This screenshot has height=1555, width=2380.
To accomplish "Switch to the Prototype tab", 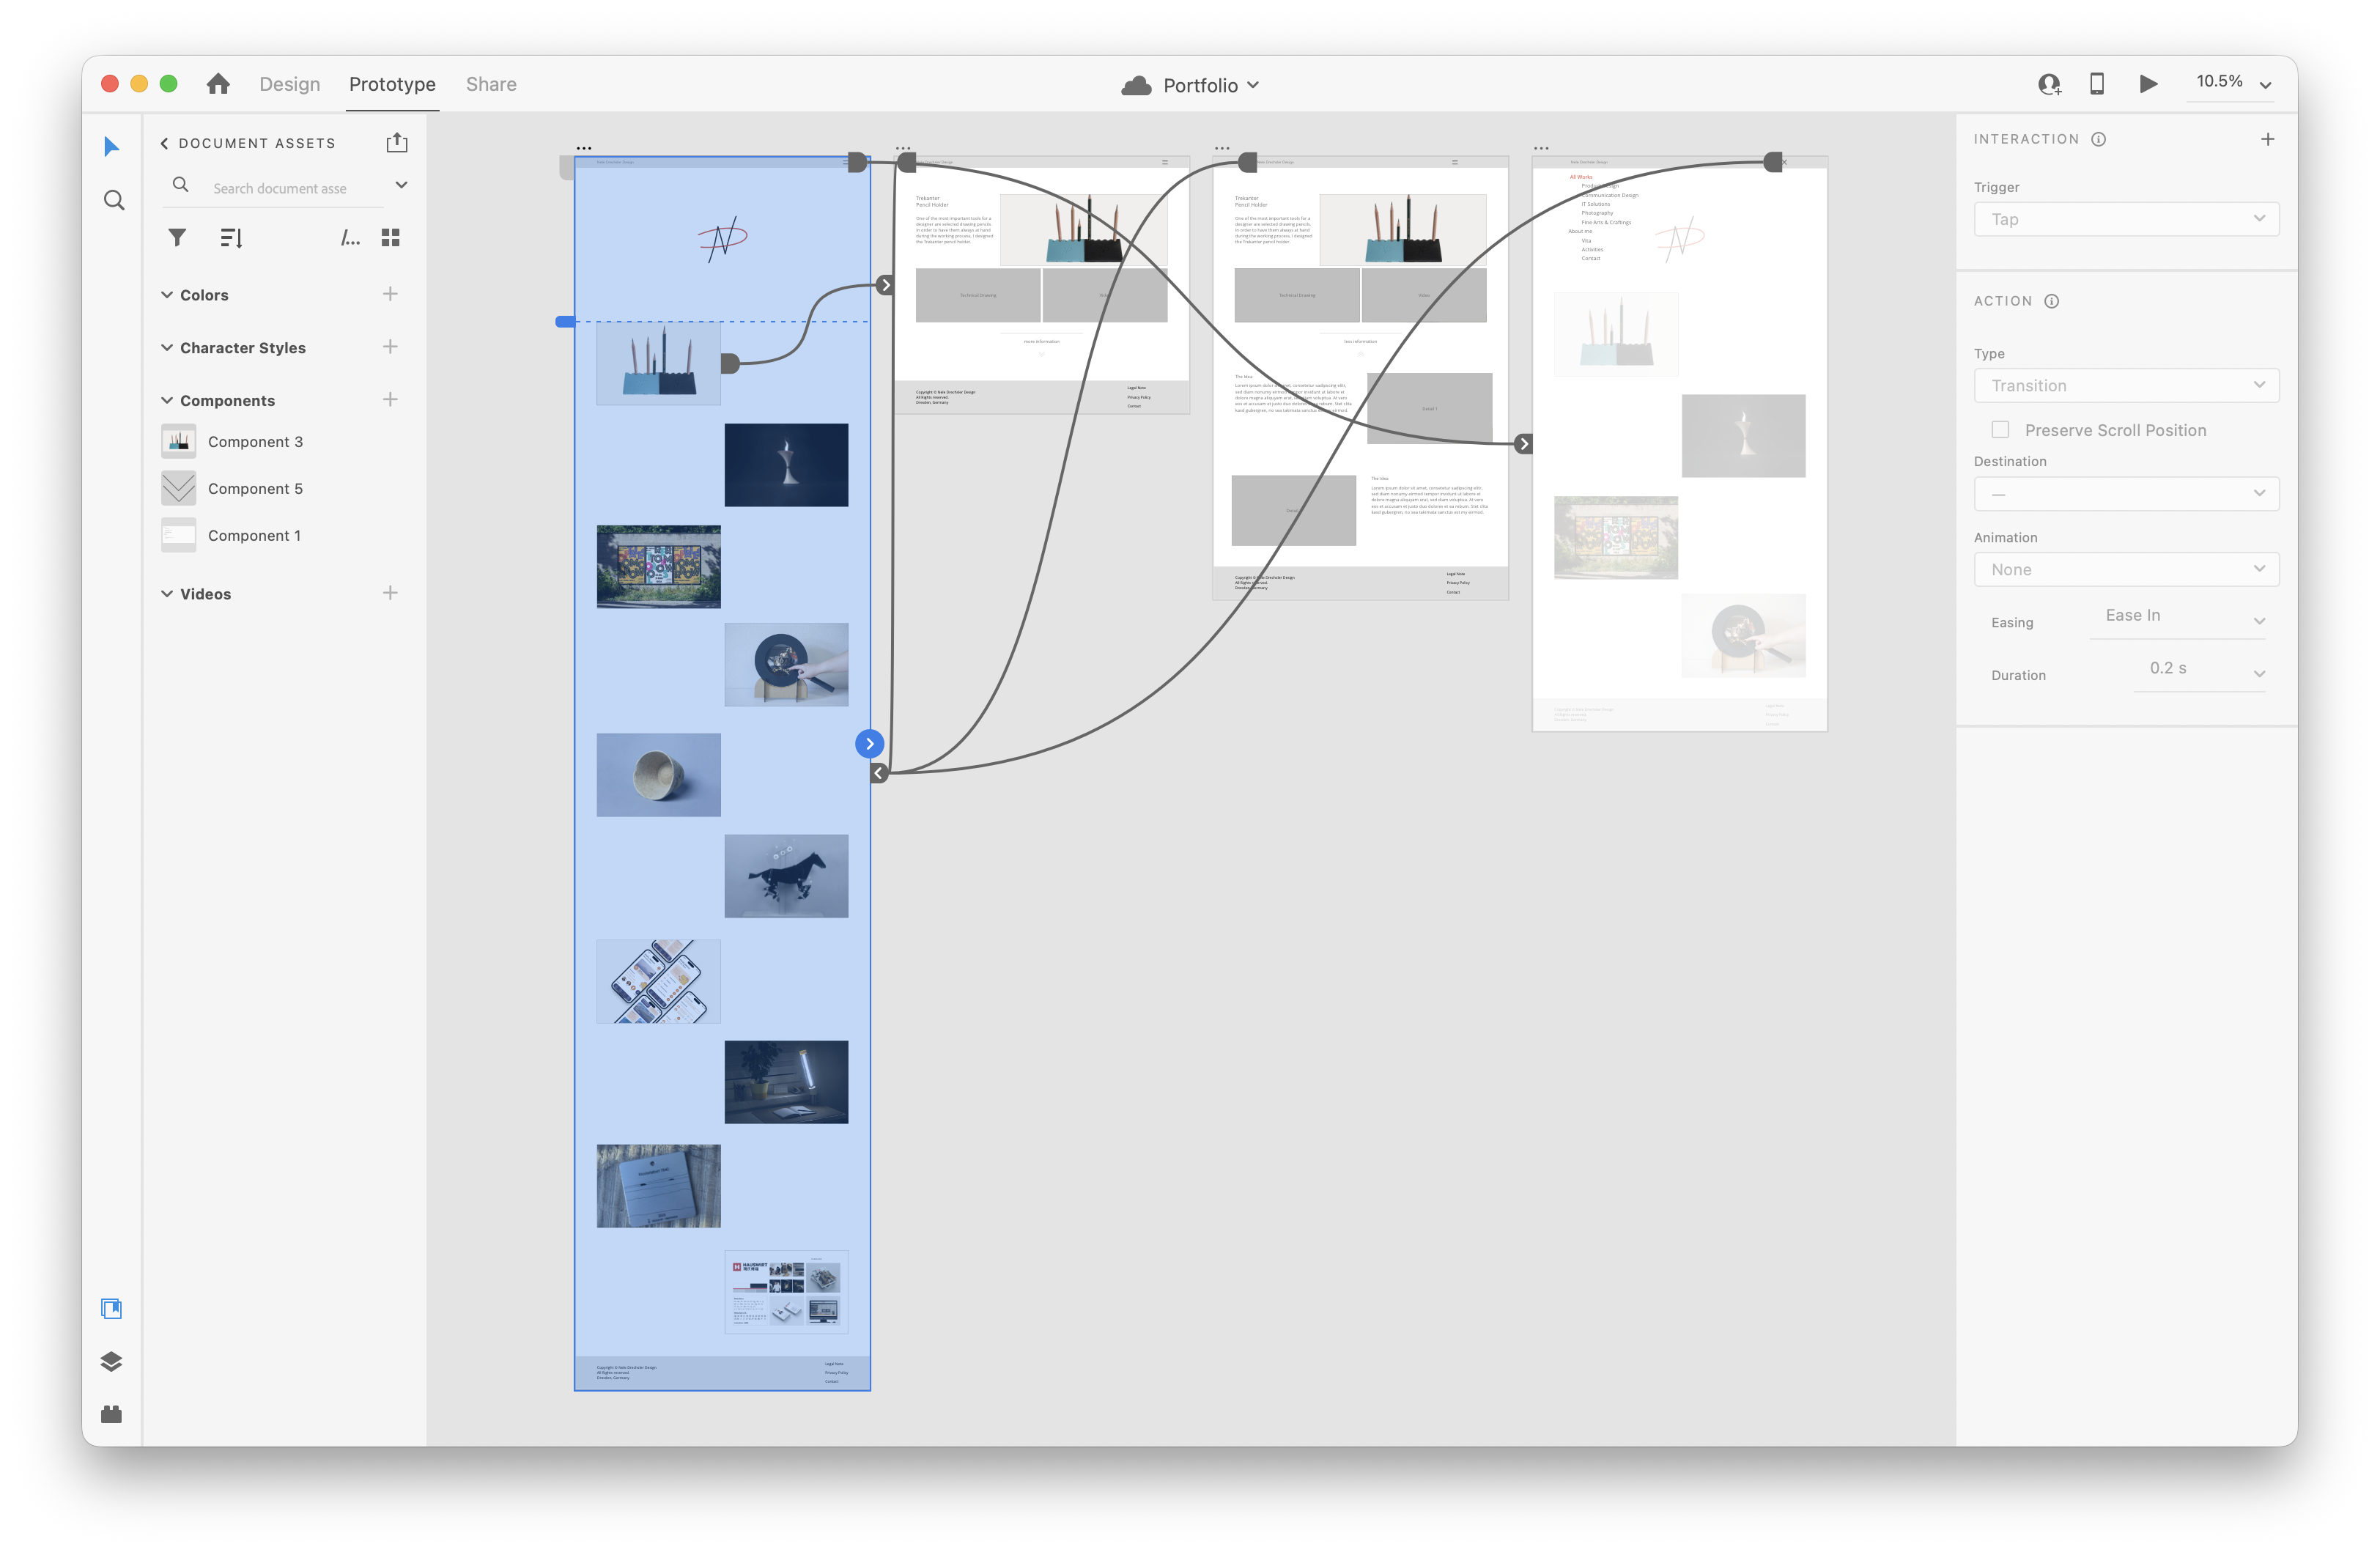I will point(392,84).
